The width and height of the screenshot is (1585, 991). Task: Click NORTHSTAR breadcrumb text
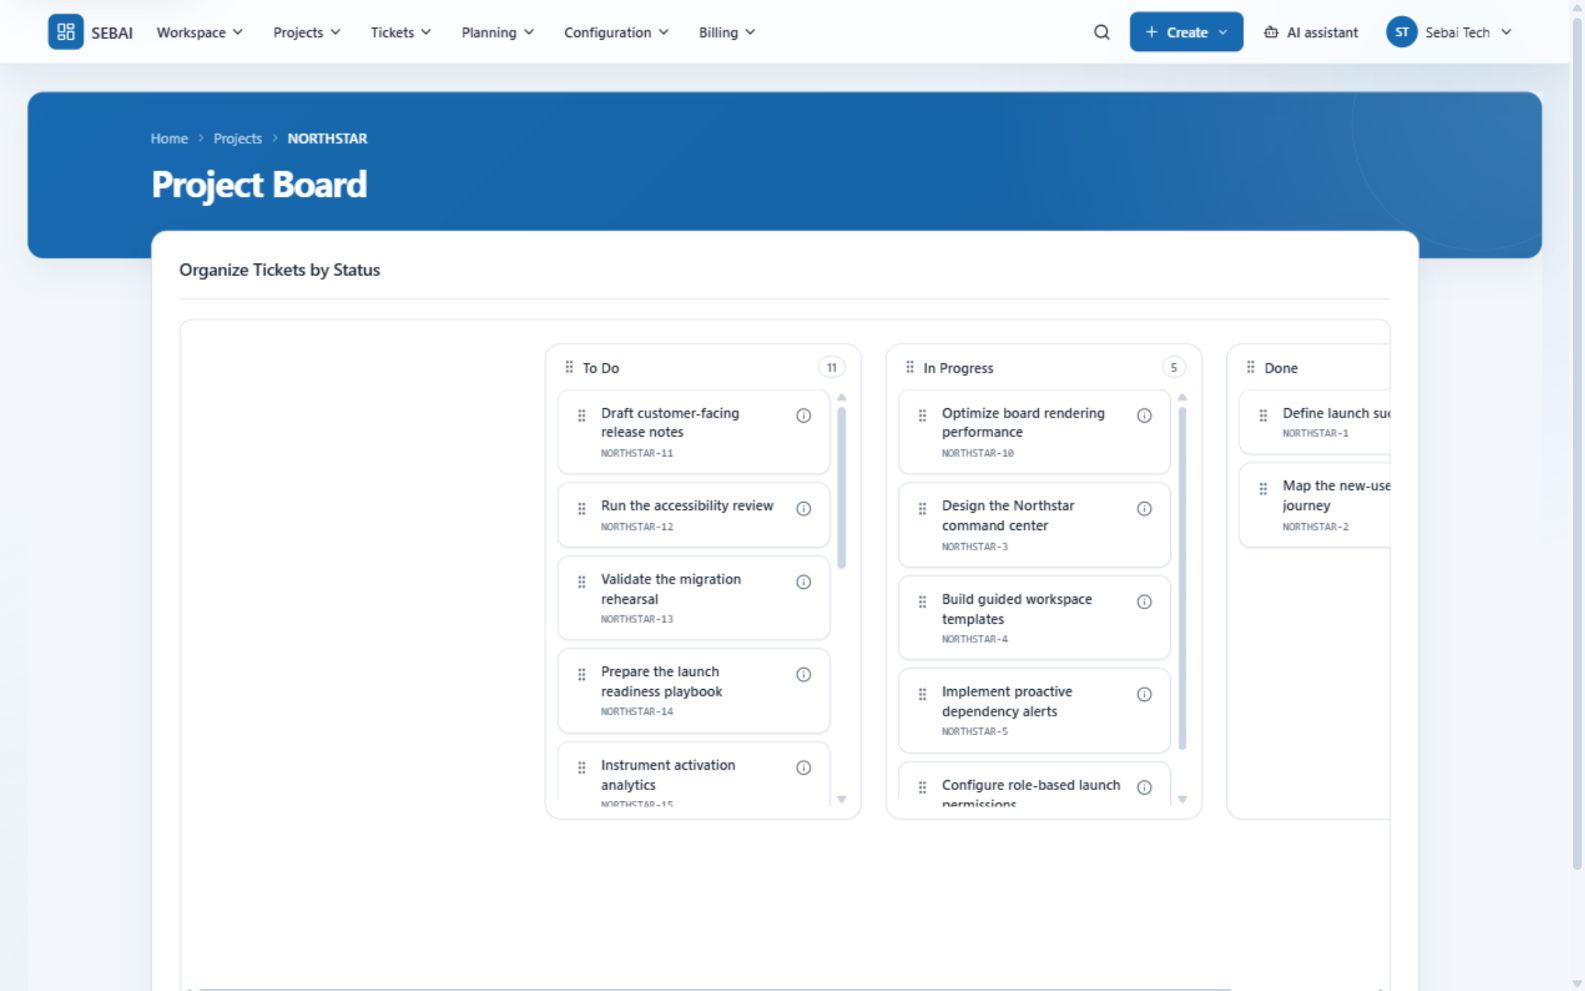327,139
